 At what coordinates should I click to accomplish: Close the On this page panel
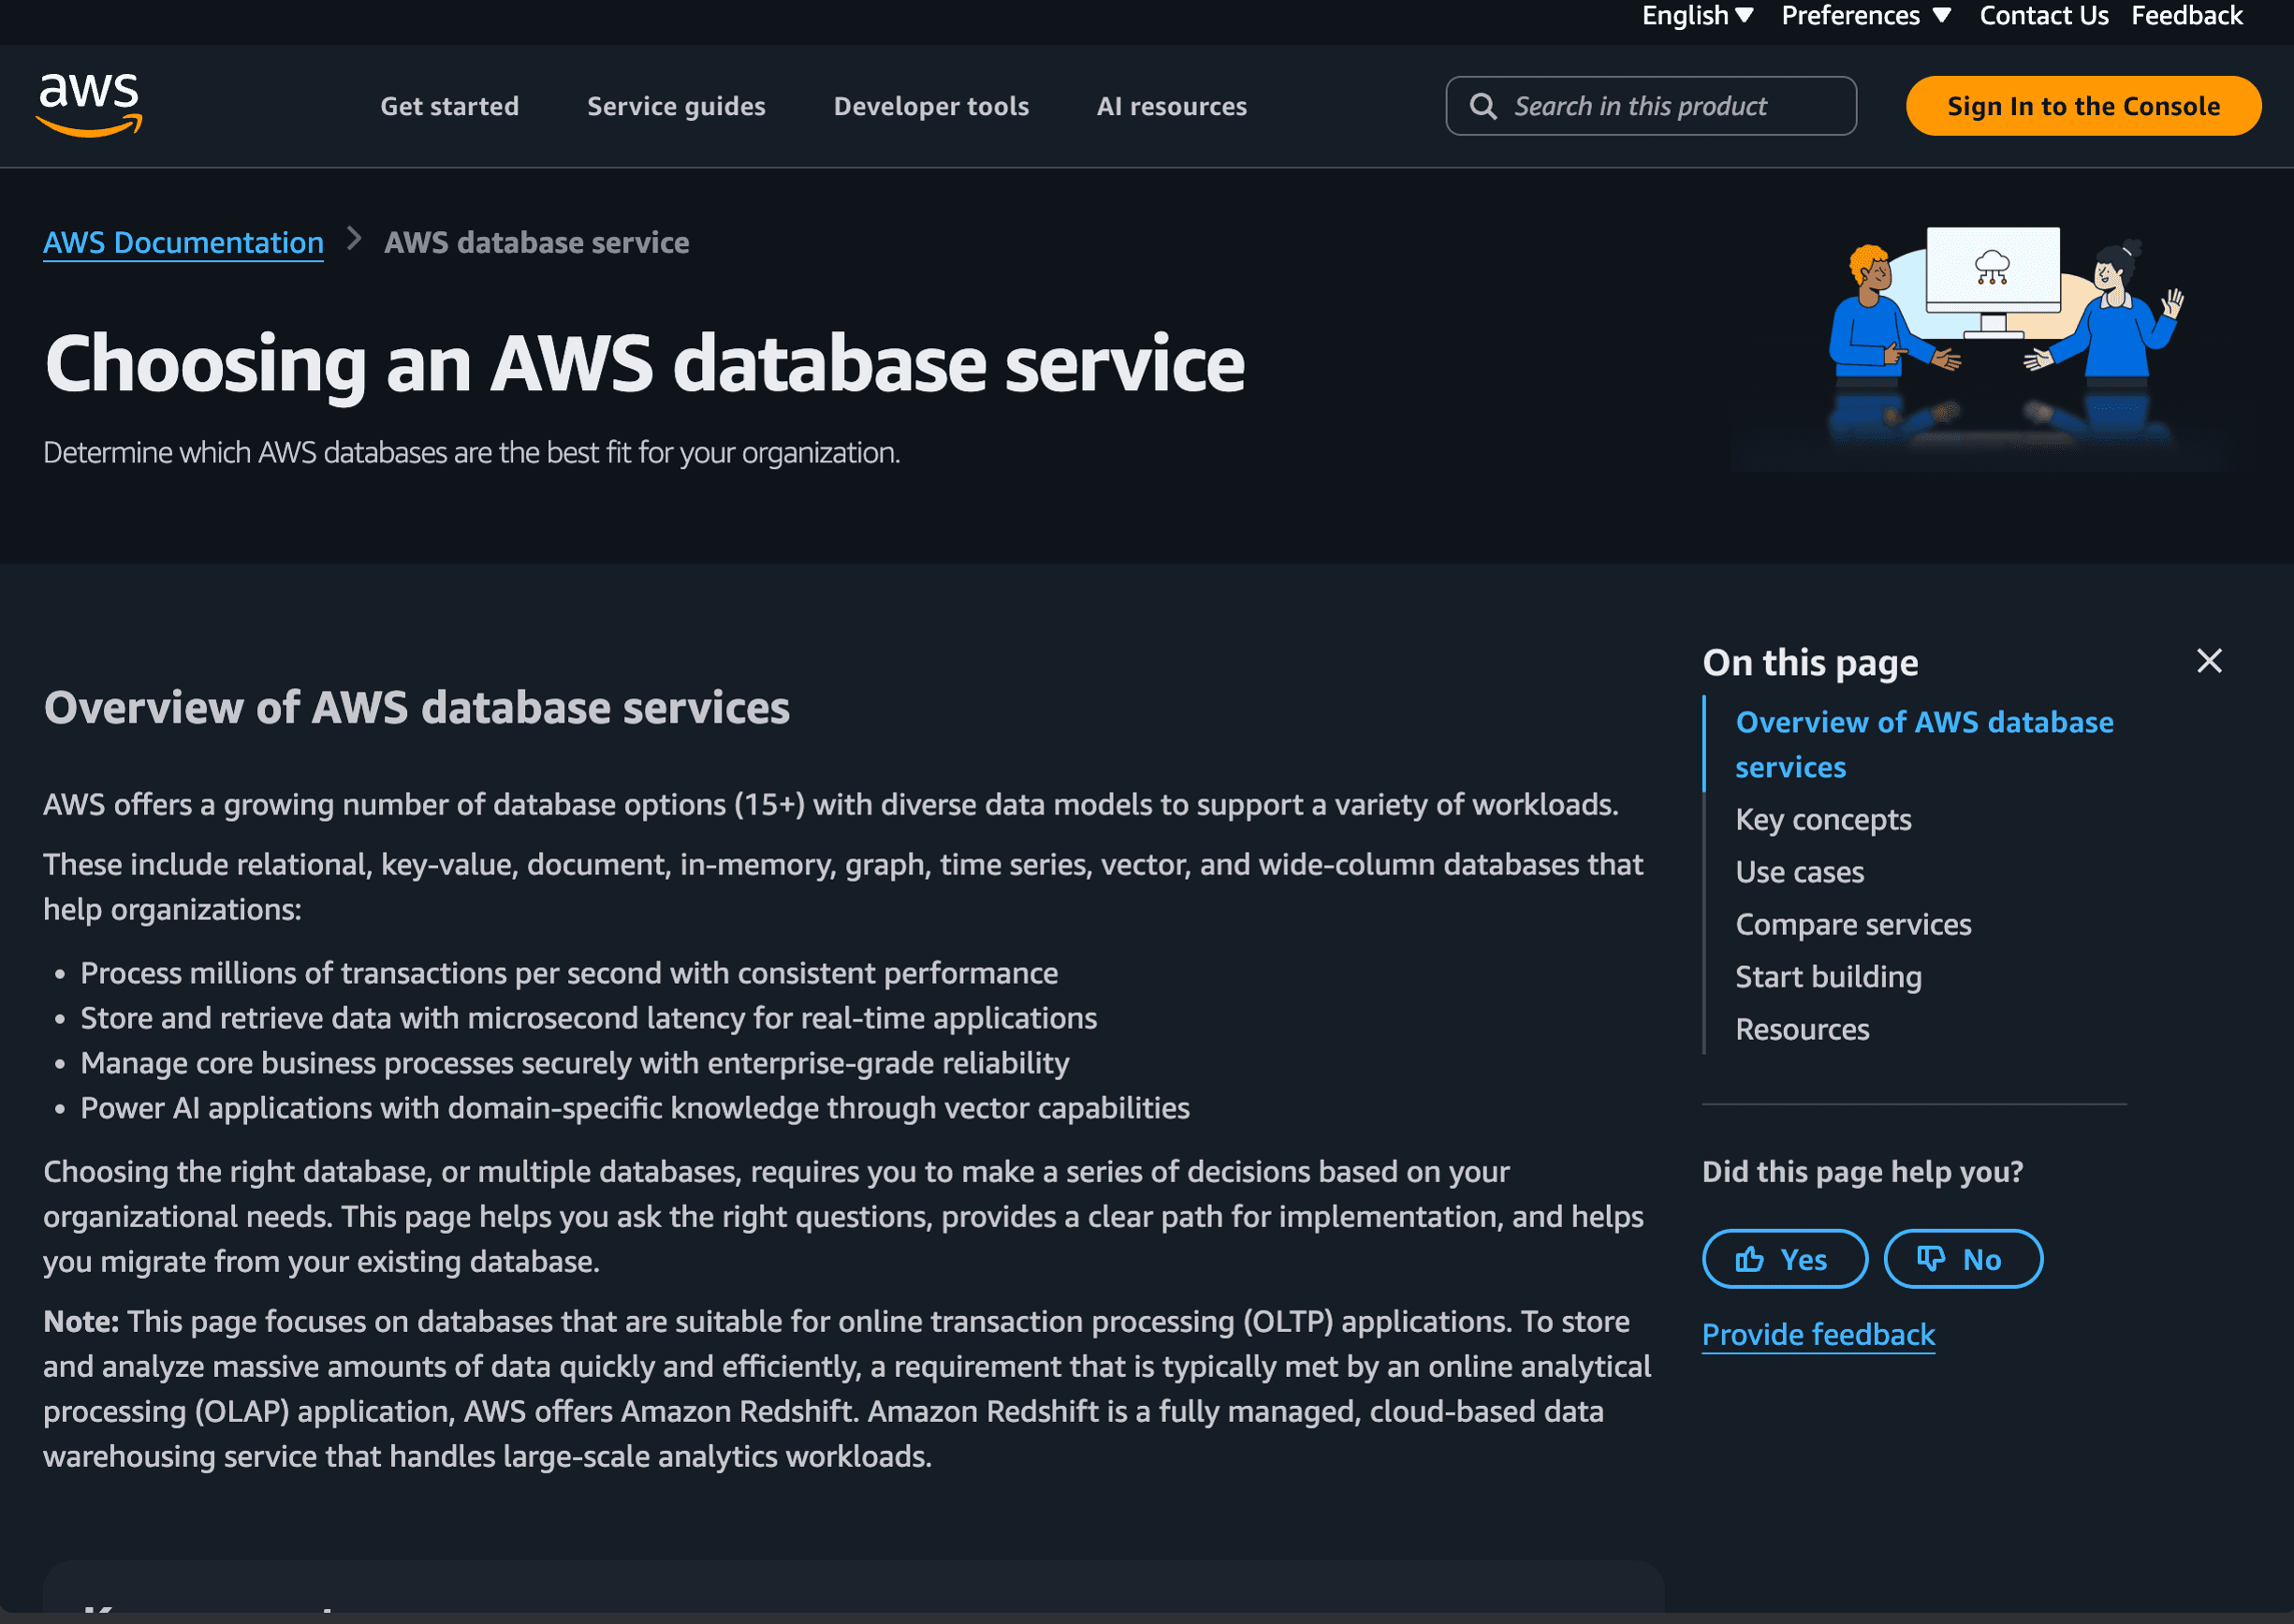(x=2209, y=661)
